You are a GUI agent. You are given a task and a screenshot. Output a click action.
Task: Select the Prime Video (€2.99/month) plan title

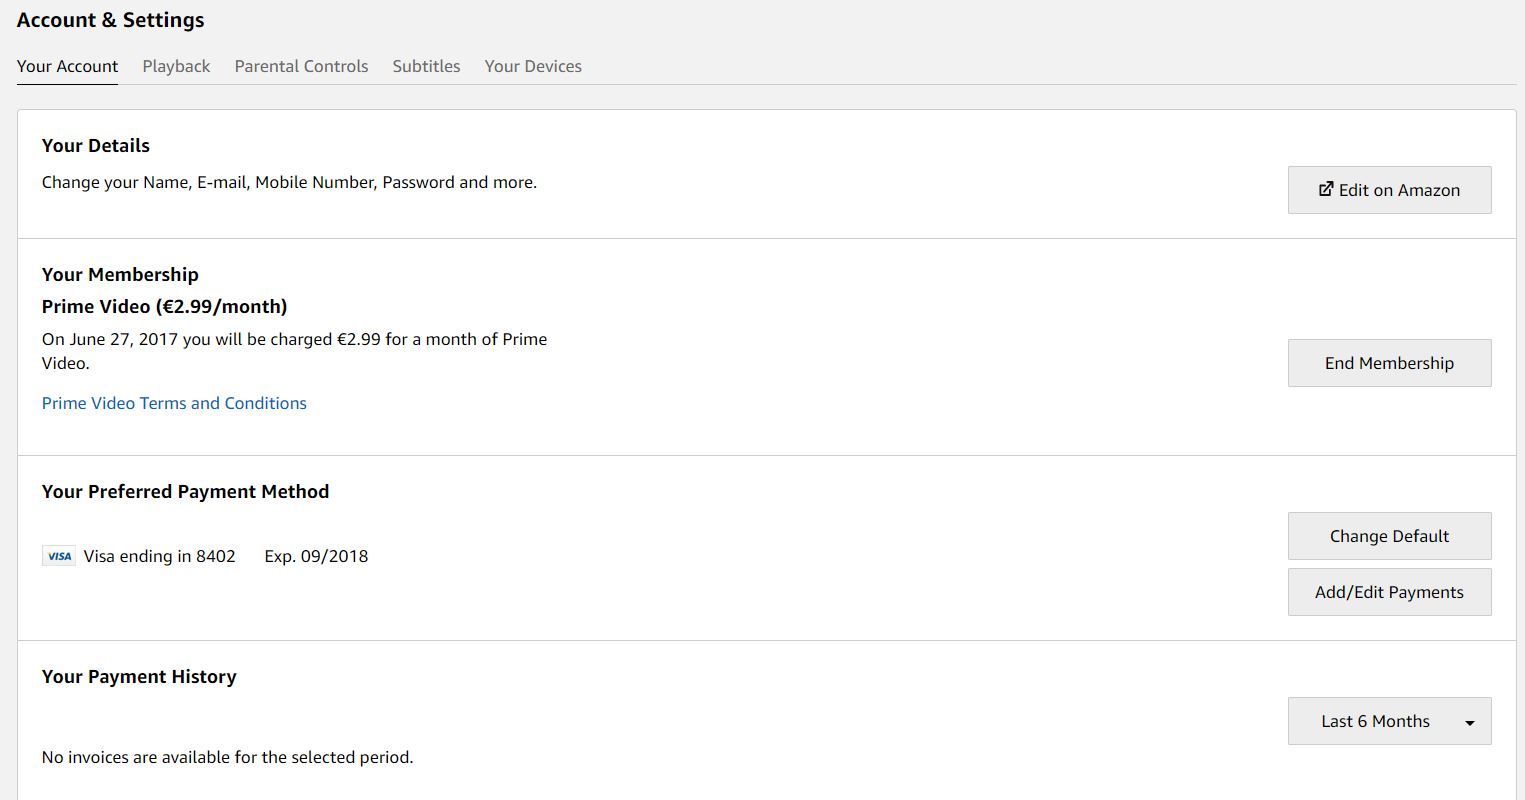(164, 306)
